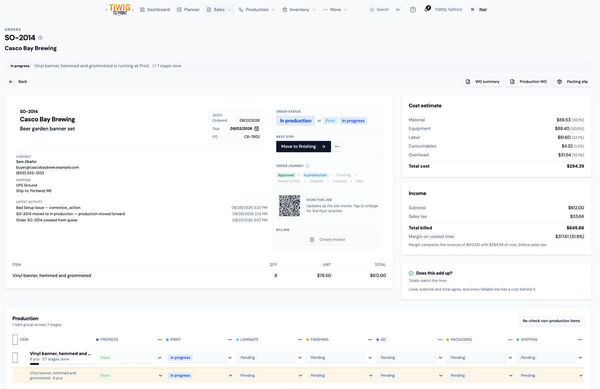Open the group row Finishing Pending dropdown
This screenshot has height=389, width=600.
coord(340,358)
